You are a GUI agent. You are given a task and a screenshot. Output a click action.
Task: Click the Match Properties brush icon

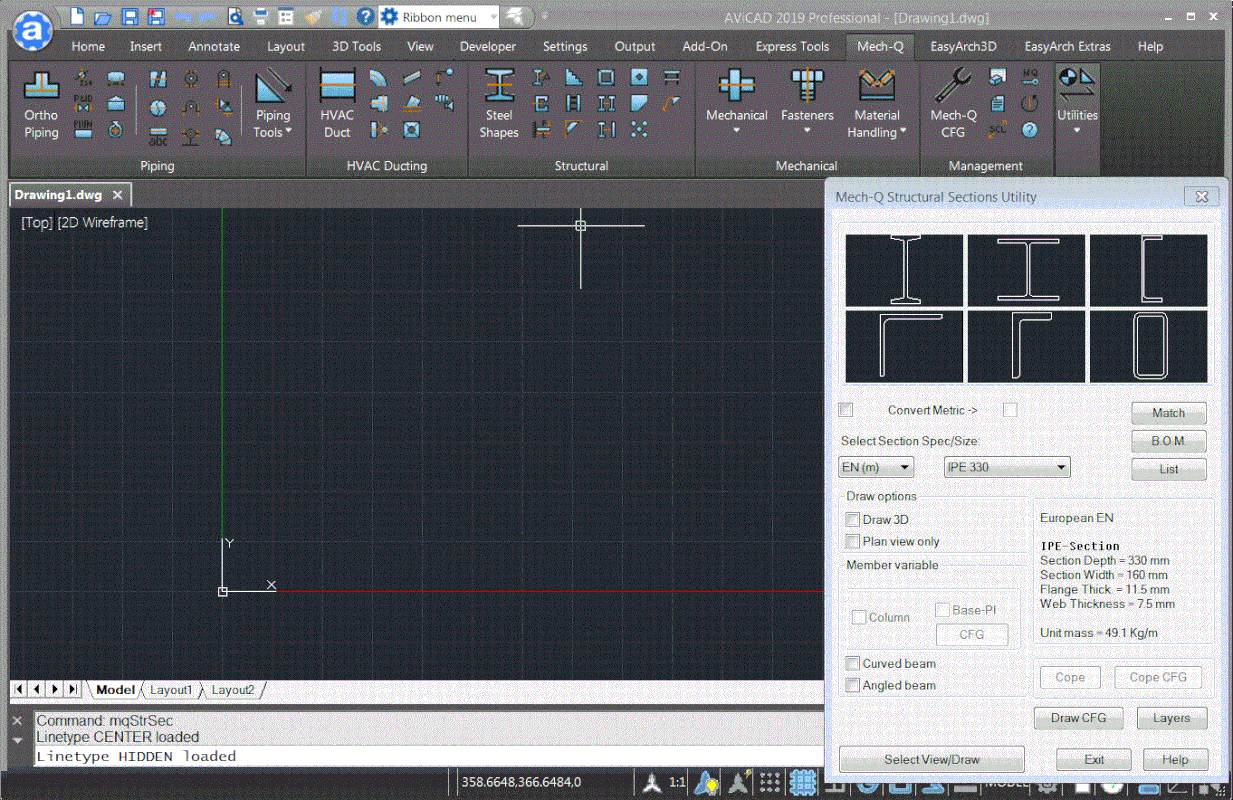click(313, 17)
